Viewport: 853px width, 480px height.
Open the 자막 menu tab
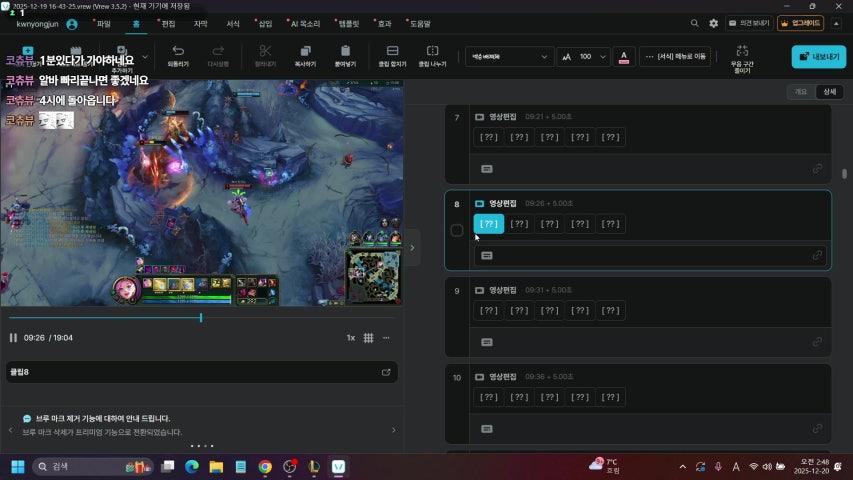(200, 24)
